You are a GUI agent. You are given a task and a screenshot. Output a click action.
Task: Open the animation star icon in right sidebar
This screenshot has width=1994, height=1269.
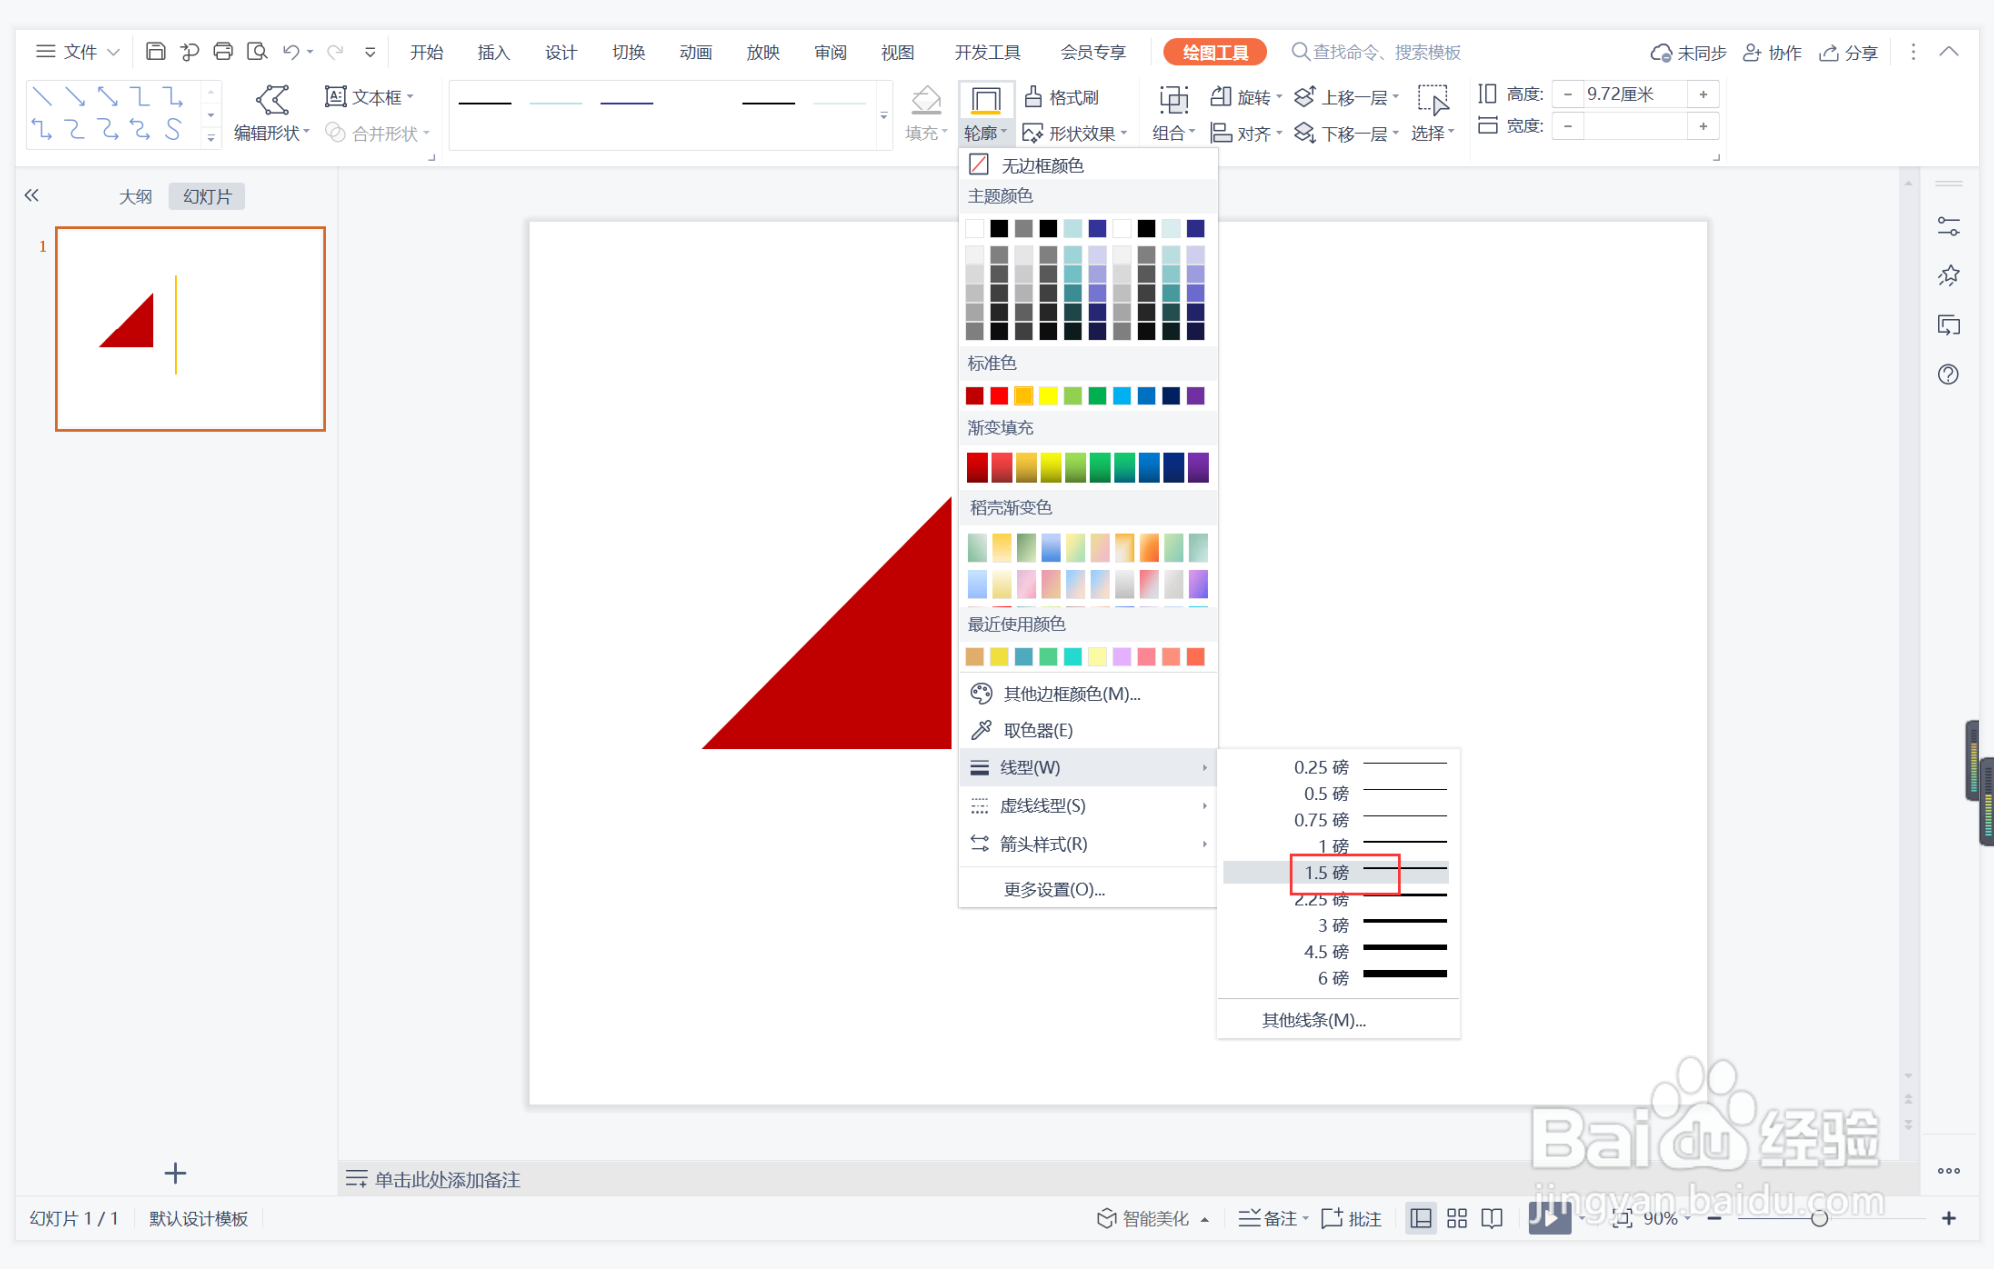click(1948, 276)
